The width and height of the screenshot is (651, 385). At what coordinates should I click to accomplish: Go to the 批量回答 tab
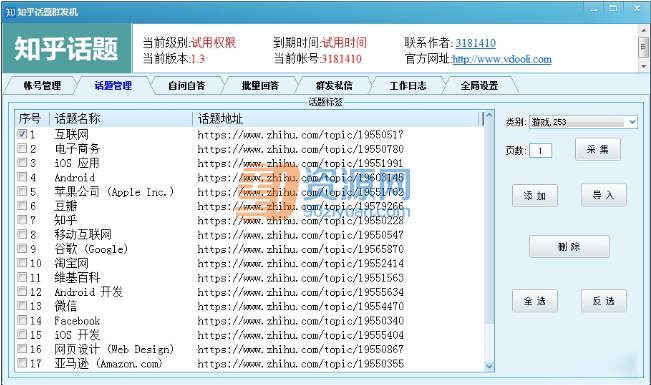point(260,86)
